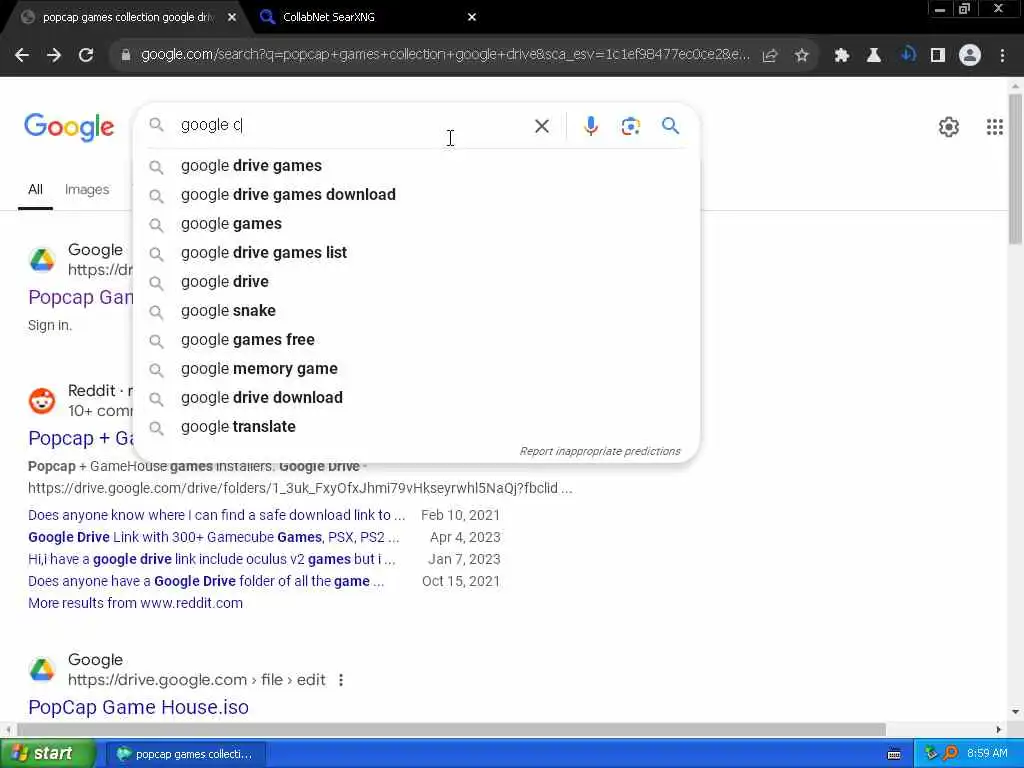The image size is (1024, 768).
Task: Start voice search with microphone icon
Action: click(x=590, y=126)
